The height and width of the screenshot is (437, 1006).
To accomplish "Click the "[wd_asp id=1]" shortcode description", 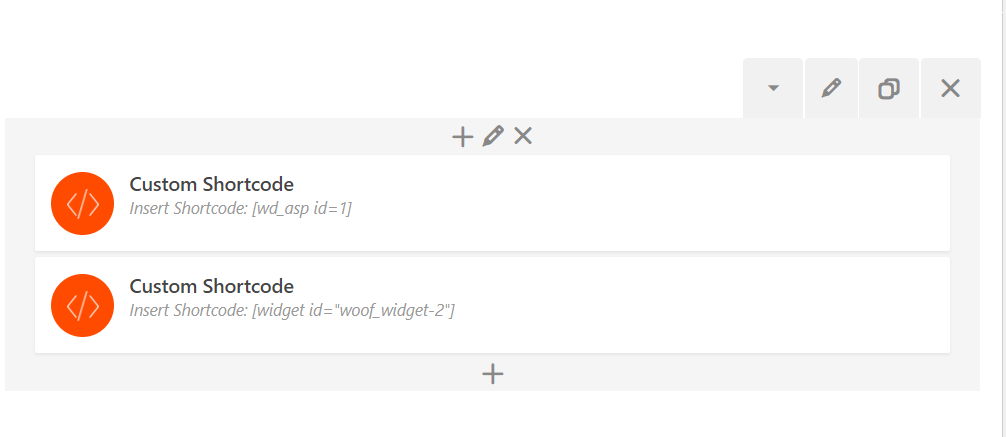I will (299, 209).
